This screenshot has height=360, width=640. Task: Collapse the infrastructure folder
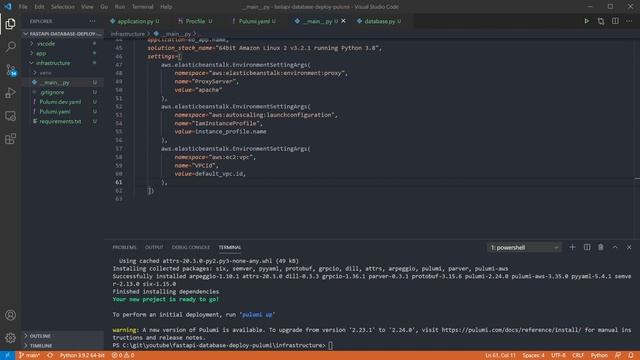coord(62,63)
